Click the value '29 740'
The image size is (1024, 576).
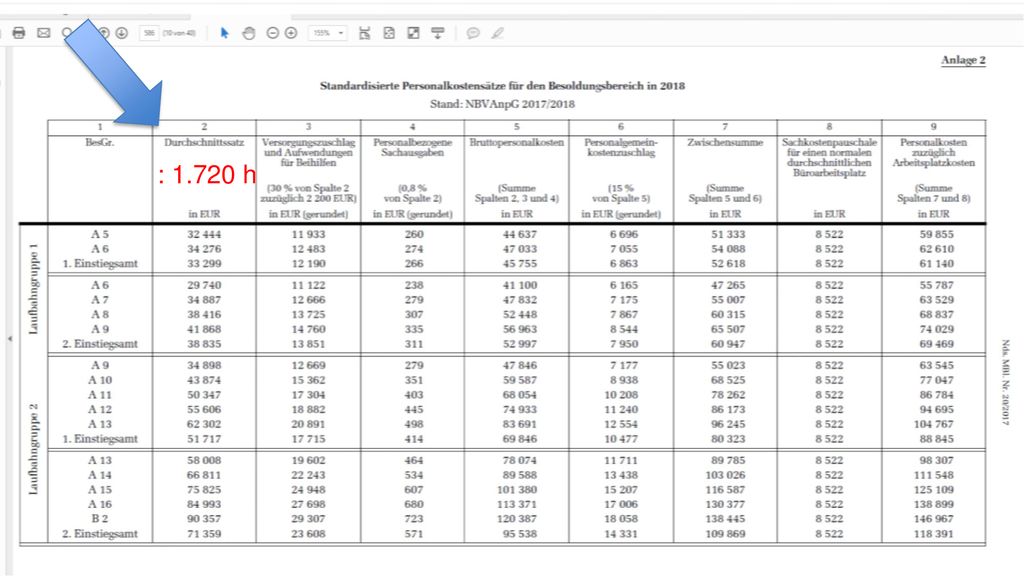click(x=204, y=285)
